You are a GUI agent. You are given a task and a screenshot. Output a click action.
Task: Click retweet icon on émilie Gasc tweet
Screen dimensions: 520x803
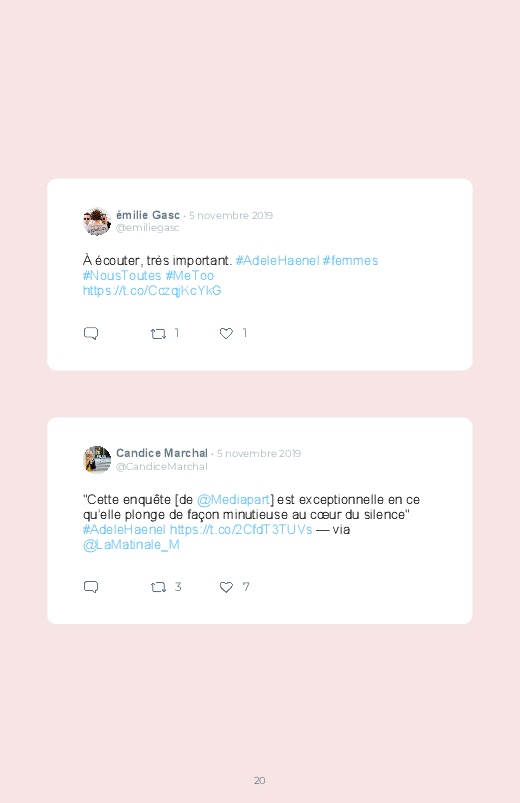point(158,334)
